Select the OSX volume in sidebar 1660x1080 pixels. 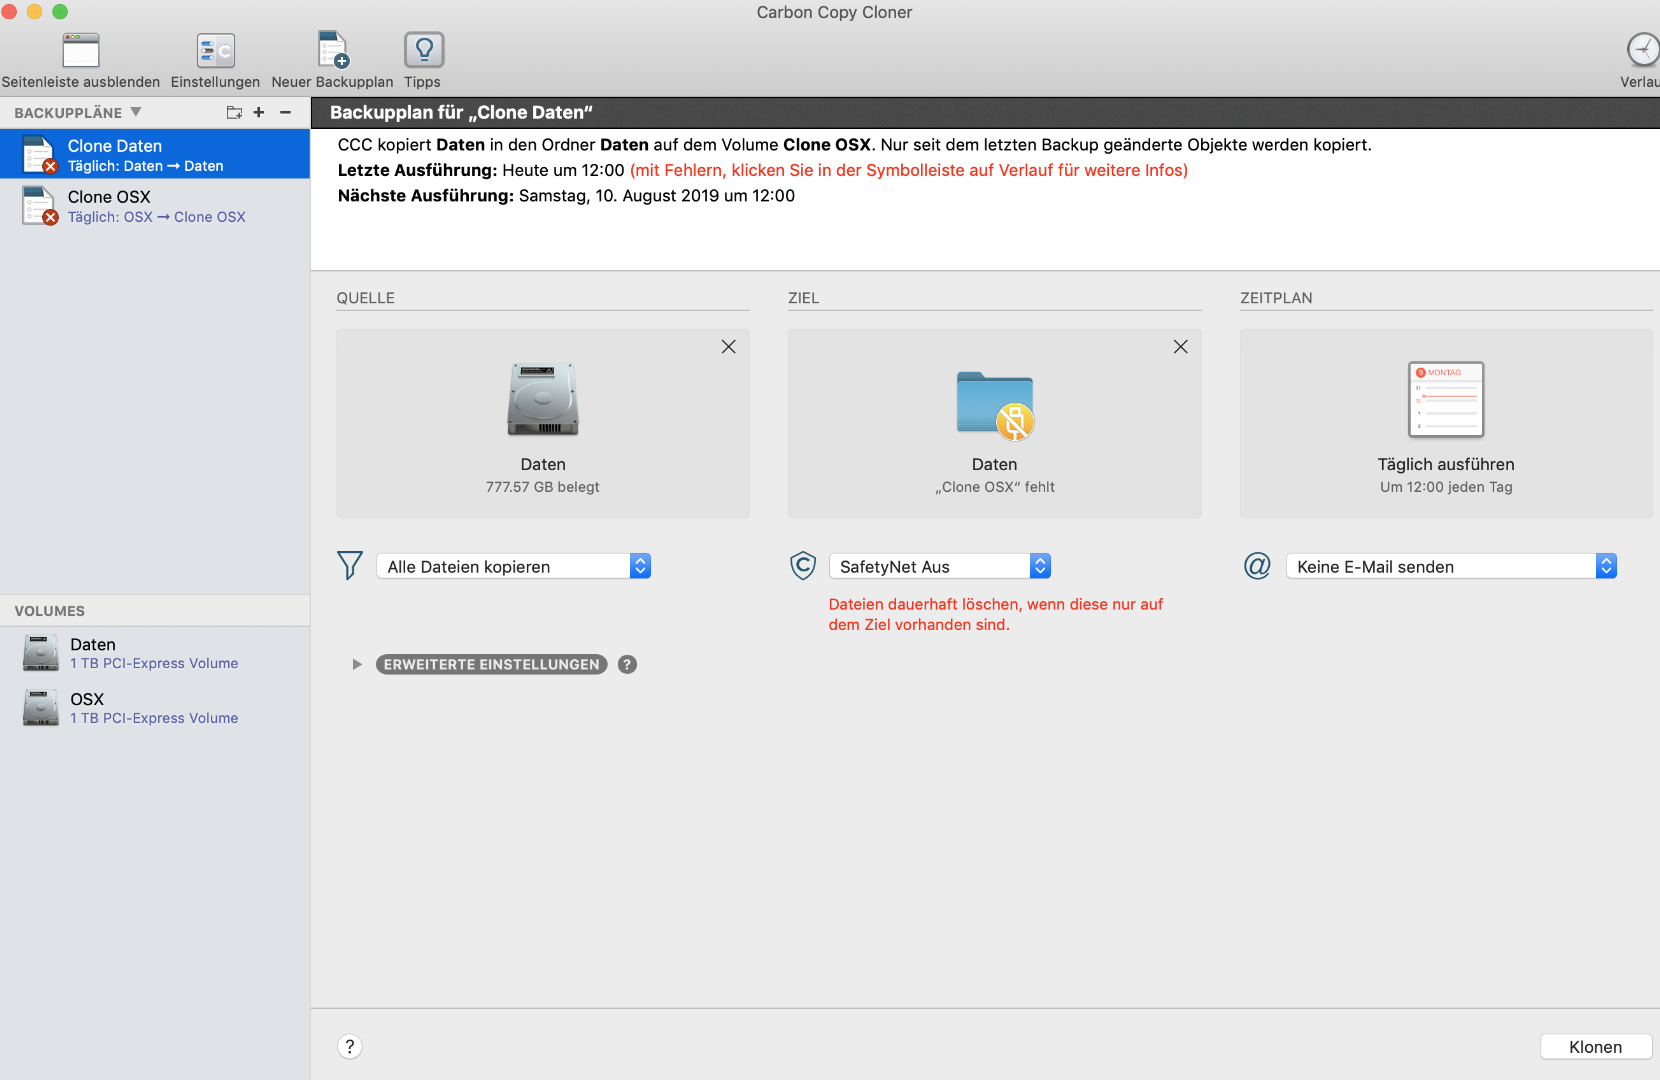[155, 708]
